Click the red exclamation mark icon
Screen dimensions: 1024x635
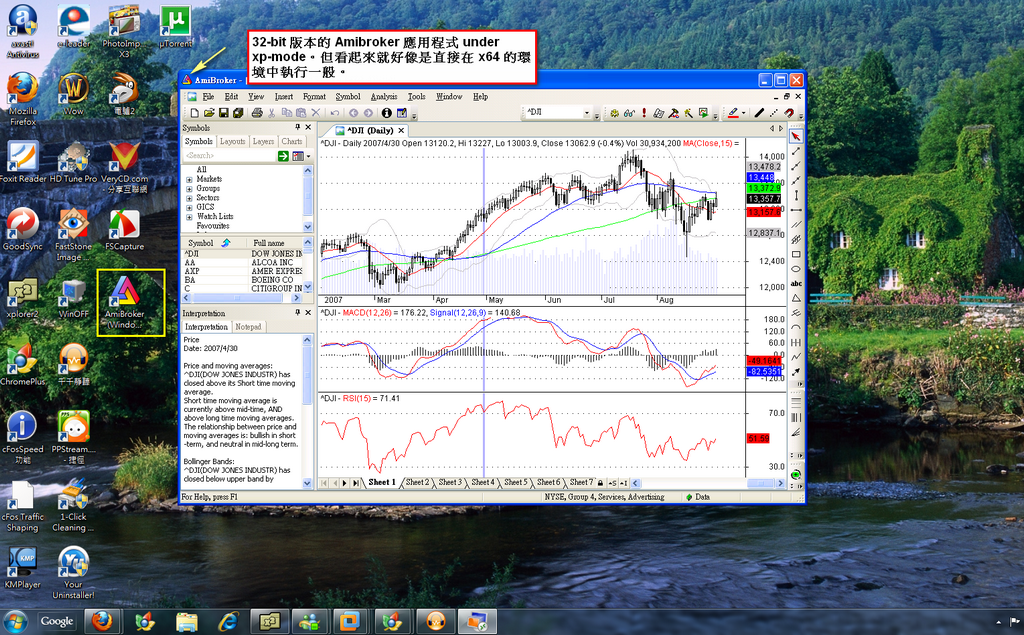pyautogui.click(x=644, y=113)
